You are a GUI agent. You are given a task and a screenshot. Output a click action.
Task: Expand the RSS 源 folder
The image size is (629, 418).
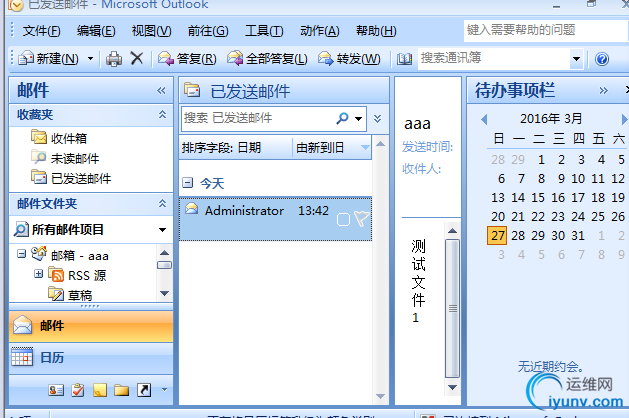click(x=38, y=274)
